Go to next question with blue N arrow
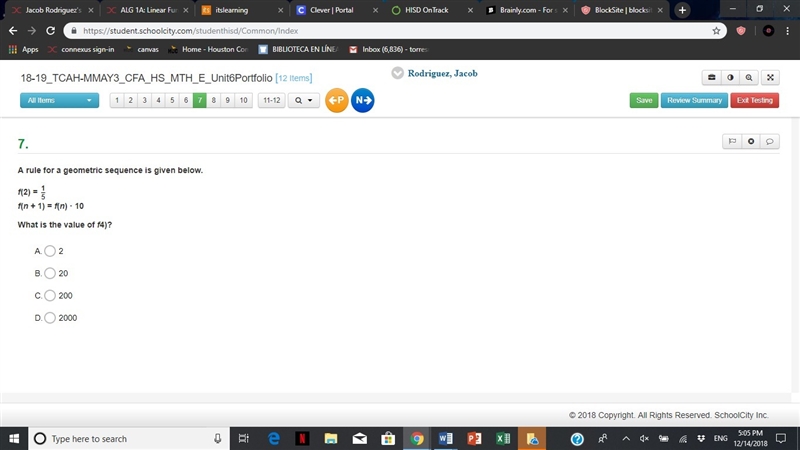 click(362, 100)
